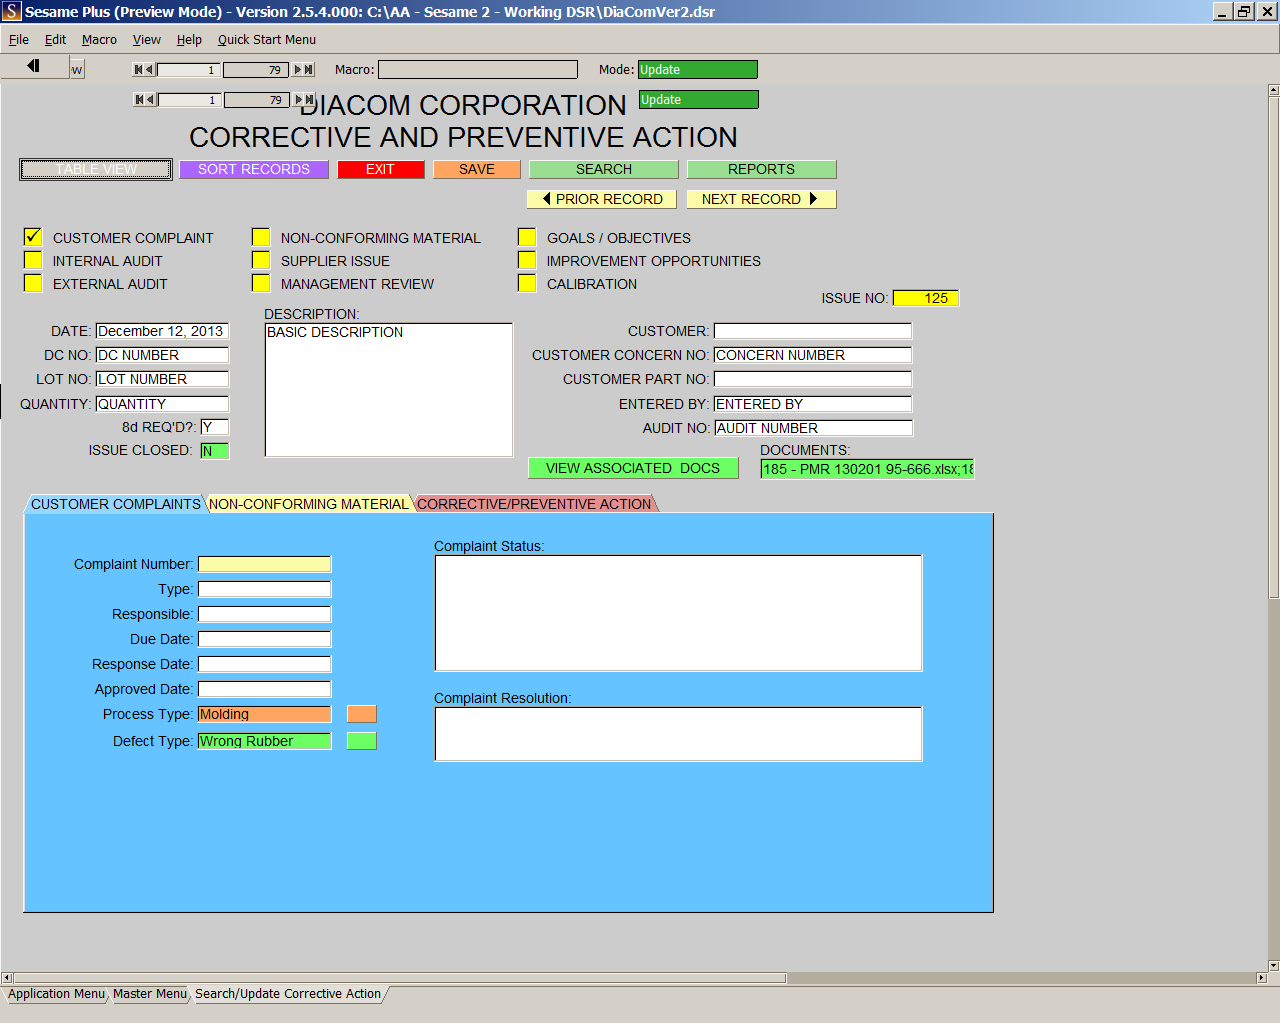Jump to first record in top toolbar navigator
The image size is (1280, 1024).
click(138, 70)
